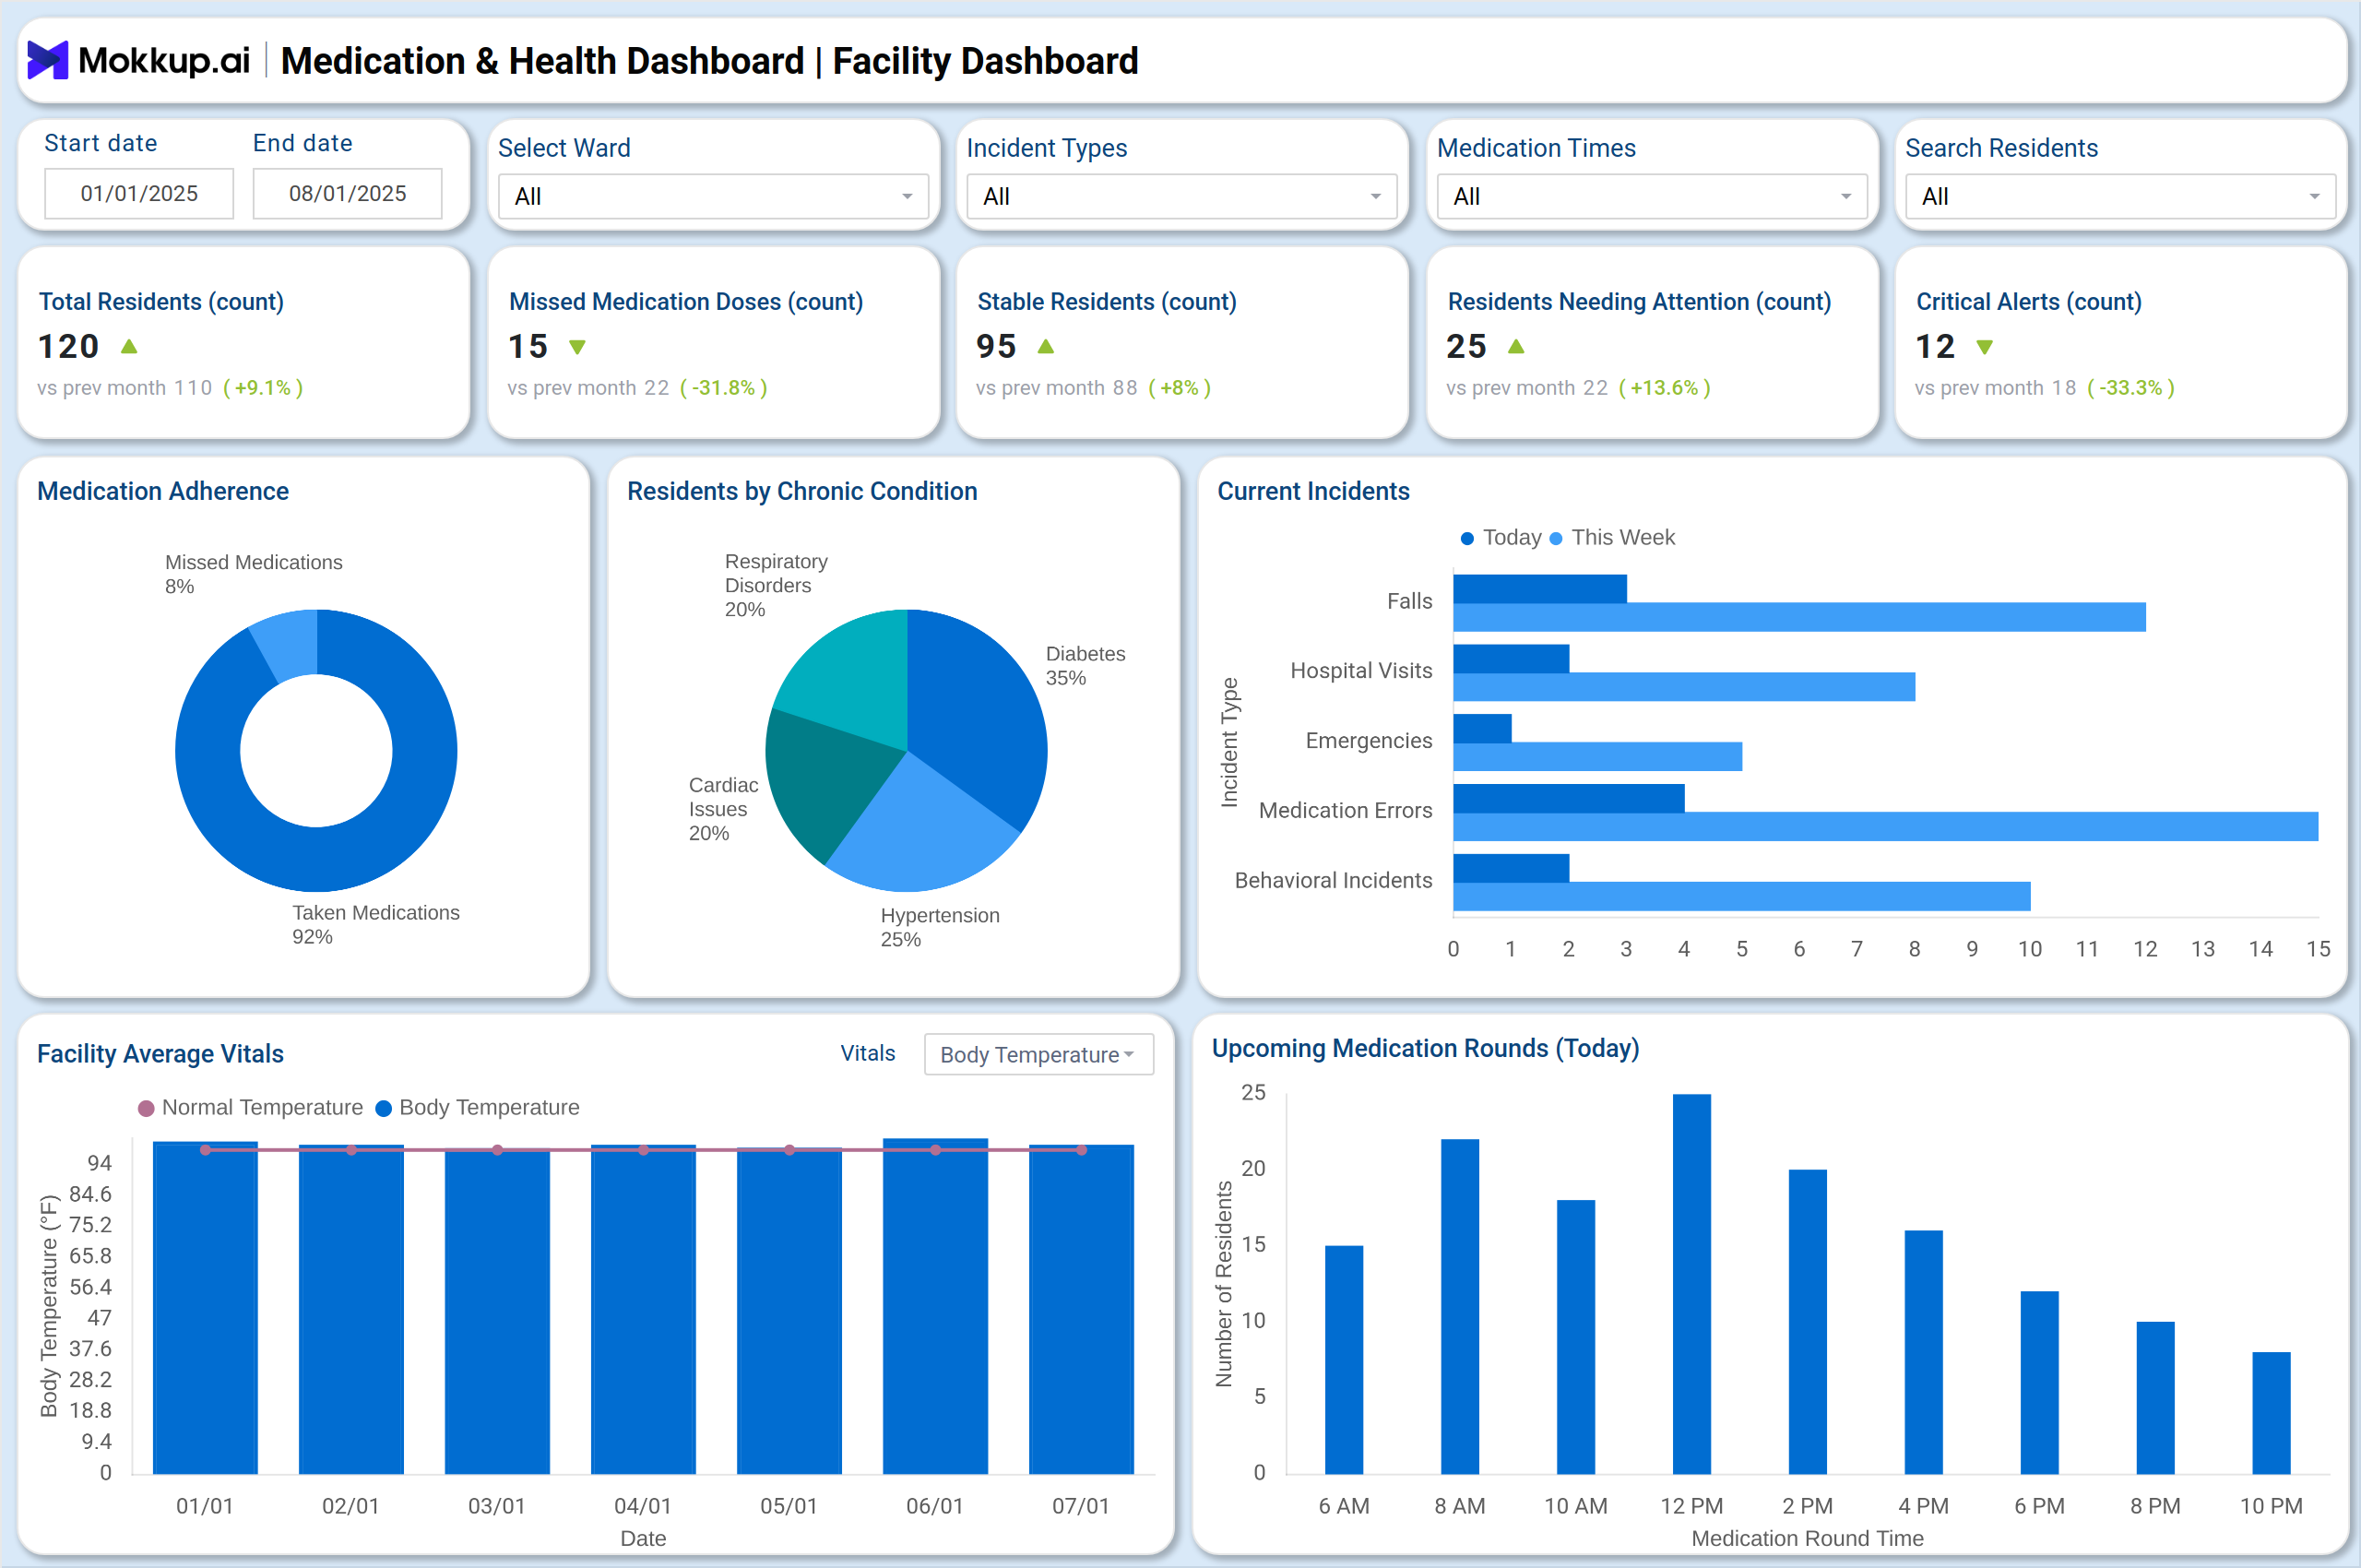Viewport: 2361px width, 1568px height.
Task: Click the Falls This Week bar
Action: tap(1799, 617)
